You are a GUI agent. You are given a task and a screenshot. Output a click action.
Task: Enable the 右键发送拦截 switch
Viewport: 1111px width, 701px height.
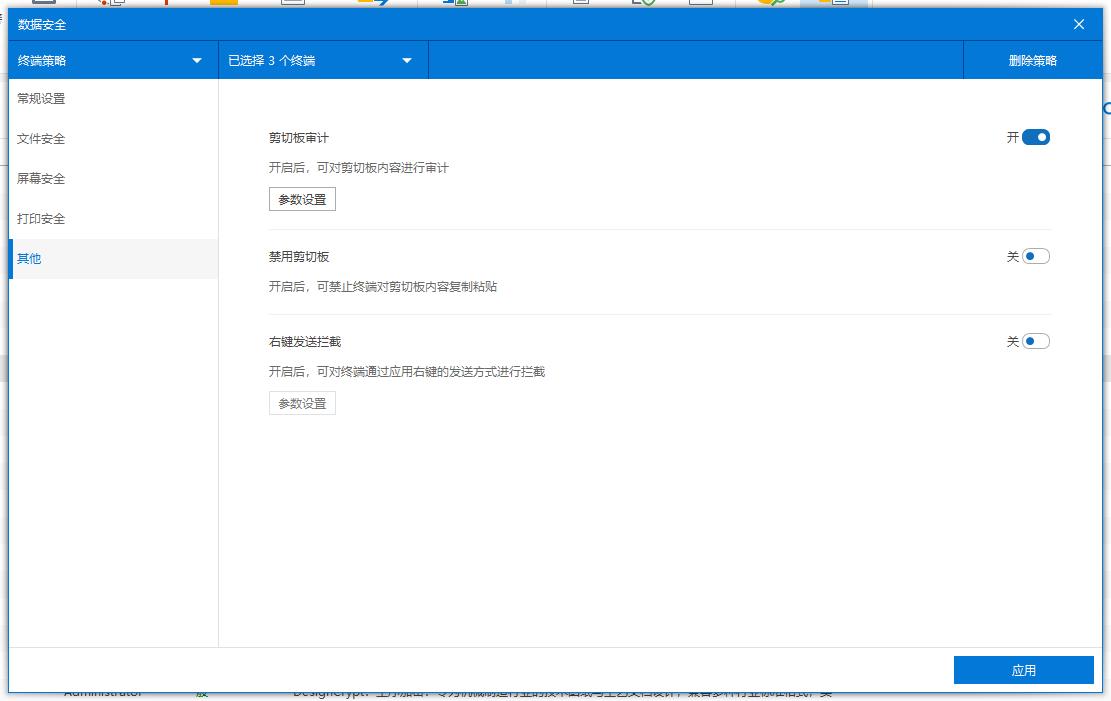[x=1035, y=342]
